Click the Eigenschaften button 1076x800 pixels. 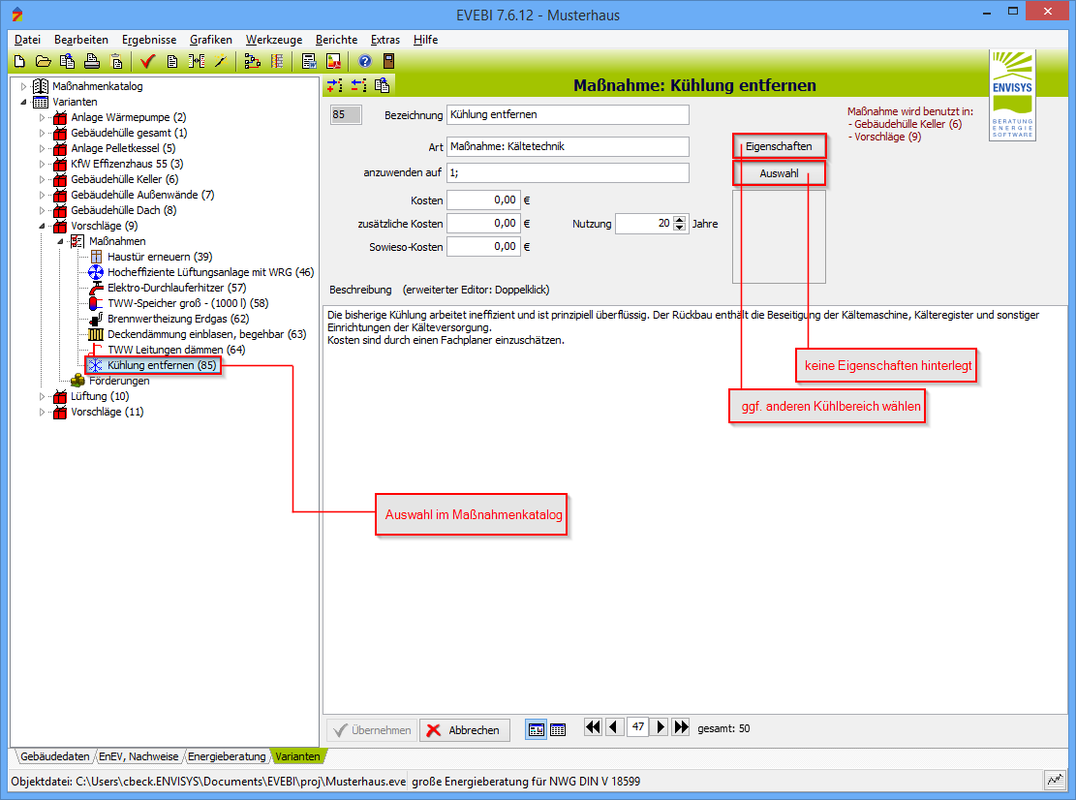(779, 146)
